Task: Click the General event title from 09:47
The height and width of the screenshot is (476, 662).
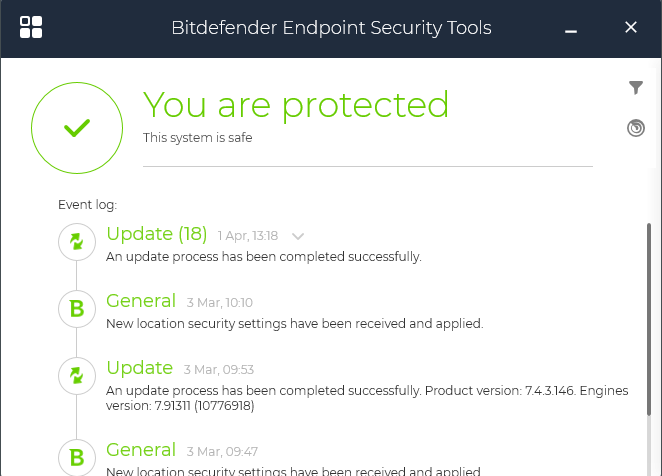Action: click(x=141, y=450)
